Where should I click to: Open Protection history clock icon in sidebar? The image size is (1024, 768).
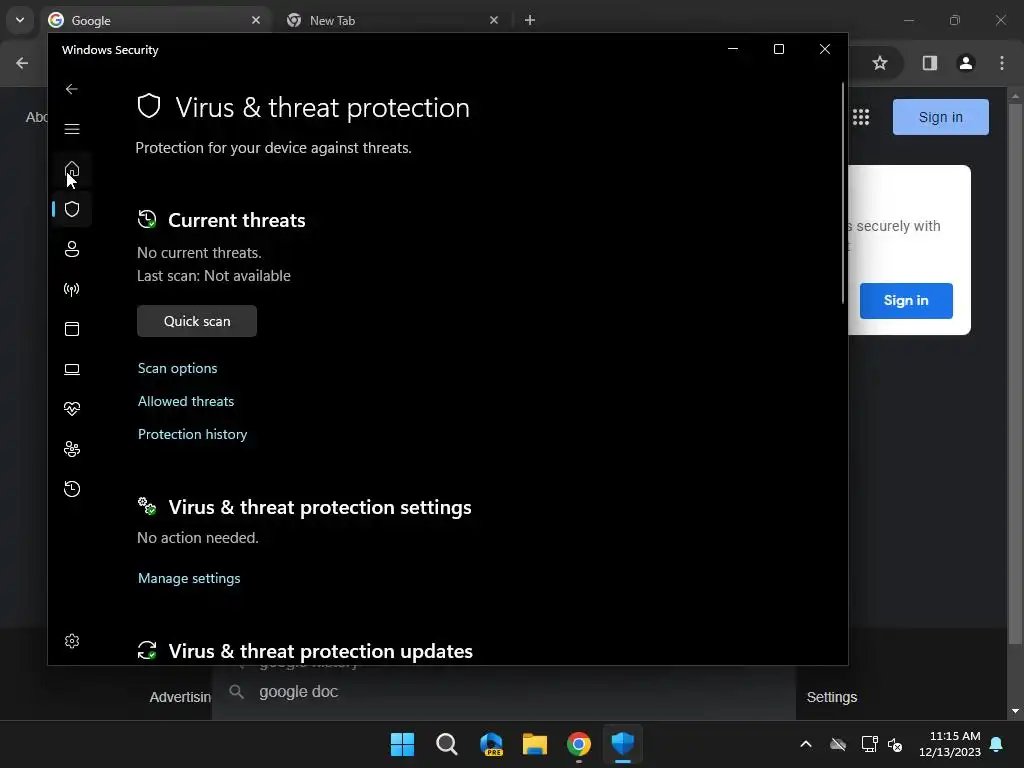tap(72, 488)
